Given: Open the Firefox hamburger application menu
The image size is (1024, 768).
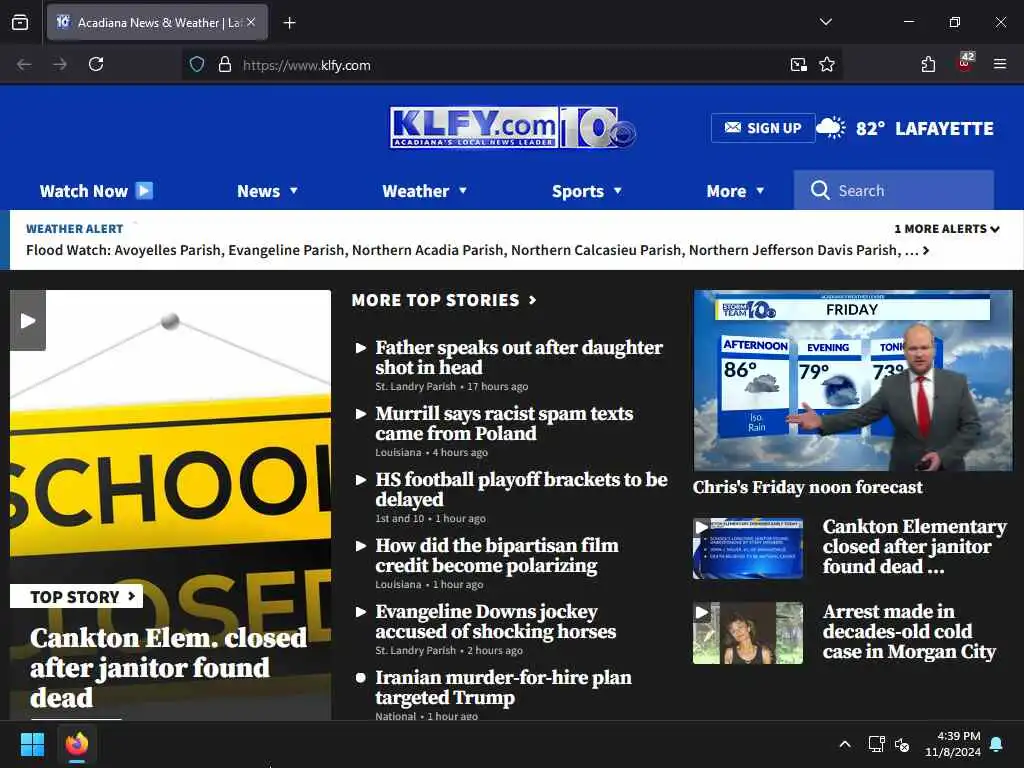Looking at the screenshot, I should point(1000,64).
